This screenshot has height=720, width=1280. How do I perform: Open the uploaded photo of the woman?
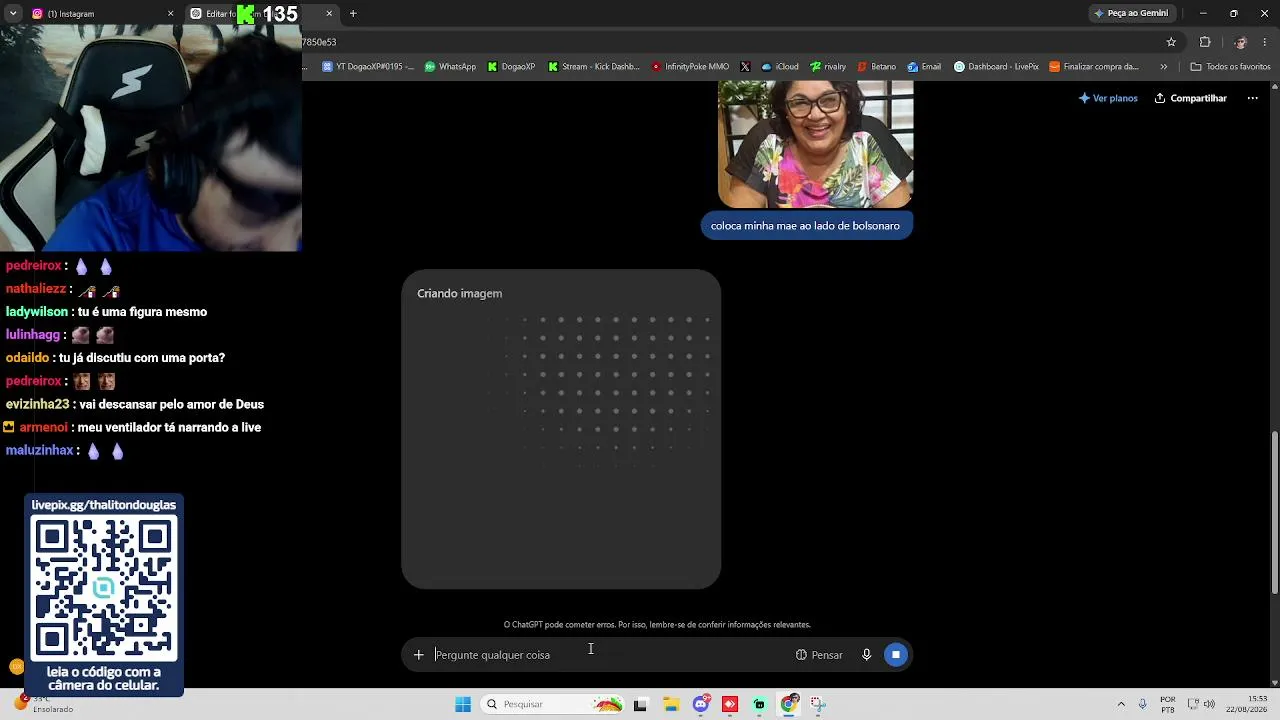point(815,144)
